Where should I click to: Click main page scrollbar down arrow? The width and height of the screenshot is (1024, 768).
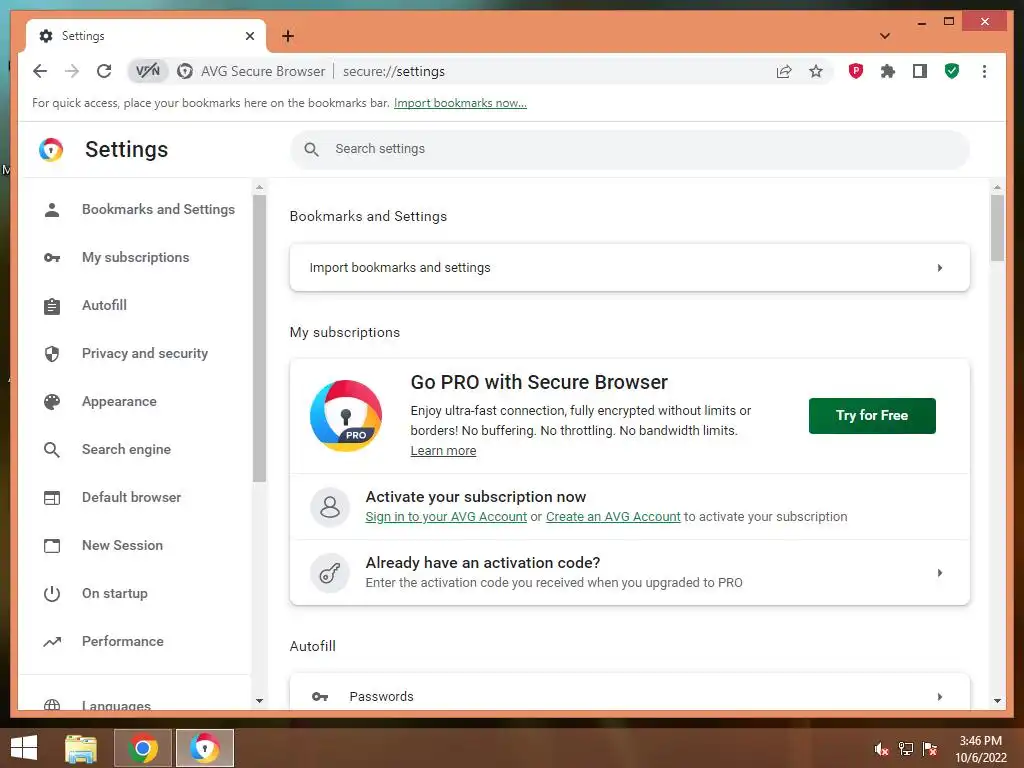[997, 701]
